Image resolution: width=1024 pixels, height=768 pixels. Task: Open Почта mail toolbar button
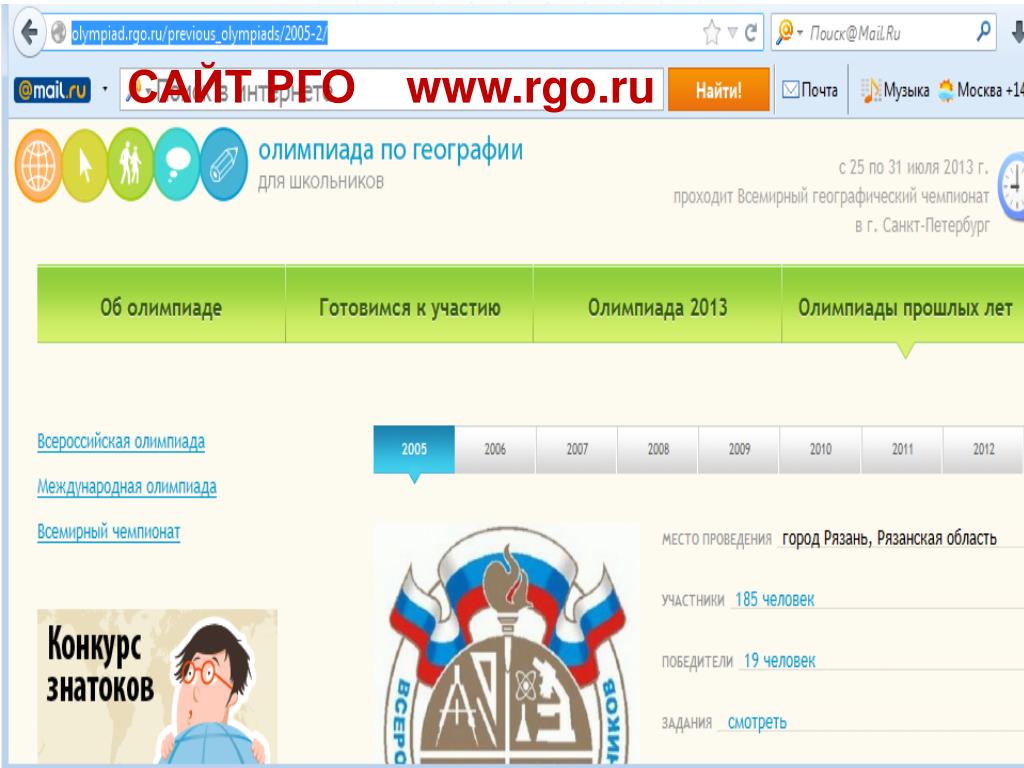(810, 89)
